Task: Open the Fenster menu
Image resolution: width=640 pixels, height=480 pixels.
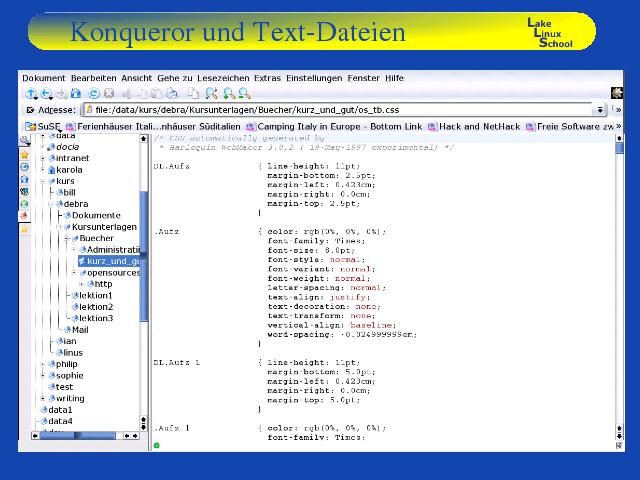Action: (x=363, y=78)
